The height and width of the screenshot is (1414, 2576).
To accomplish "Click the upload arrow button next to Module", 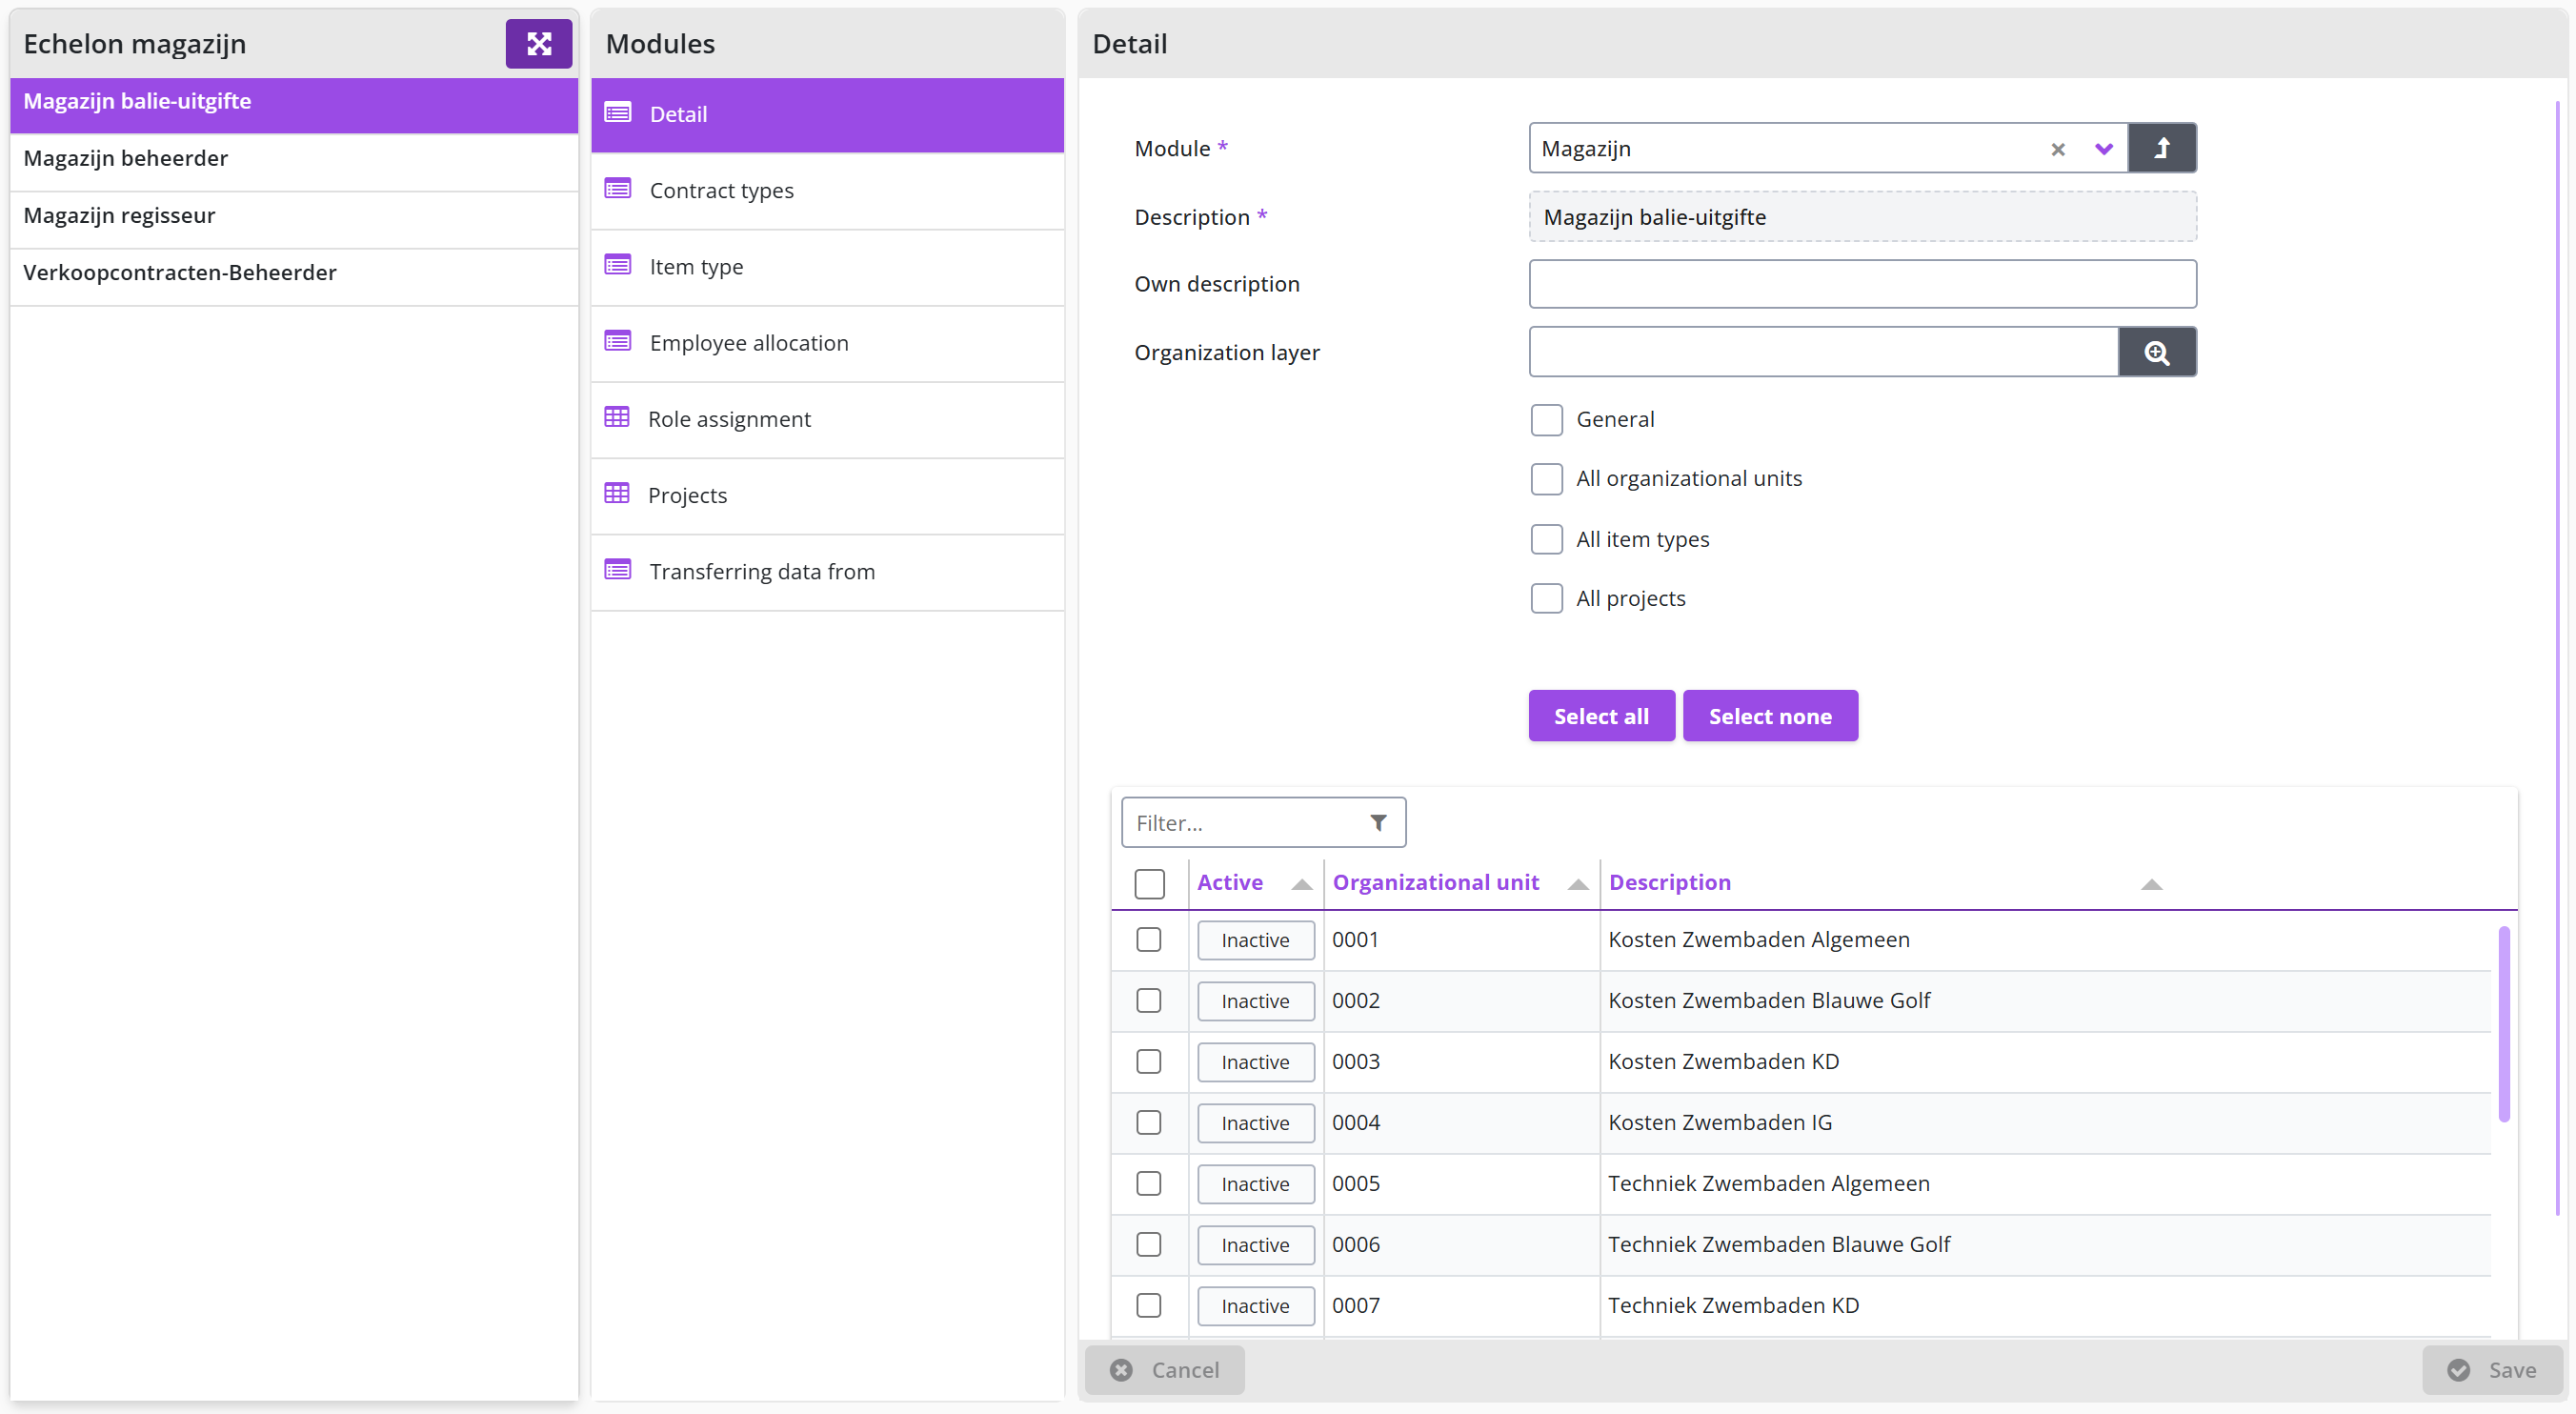I will (2161, 148).
